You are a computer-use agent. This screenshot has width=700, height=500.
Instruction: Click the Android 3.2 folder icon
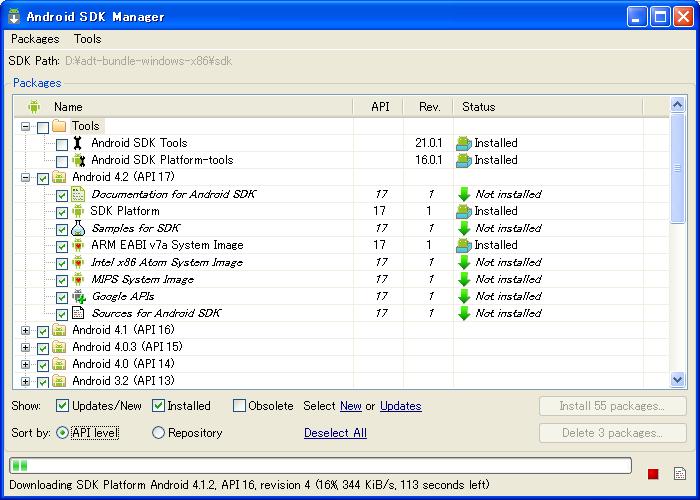(x=59, y=381)
